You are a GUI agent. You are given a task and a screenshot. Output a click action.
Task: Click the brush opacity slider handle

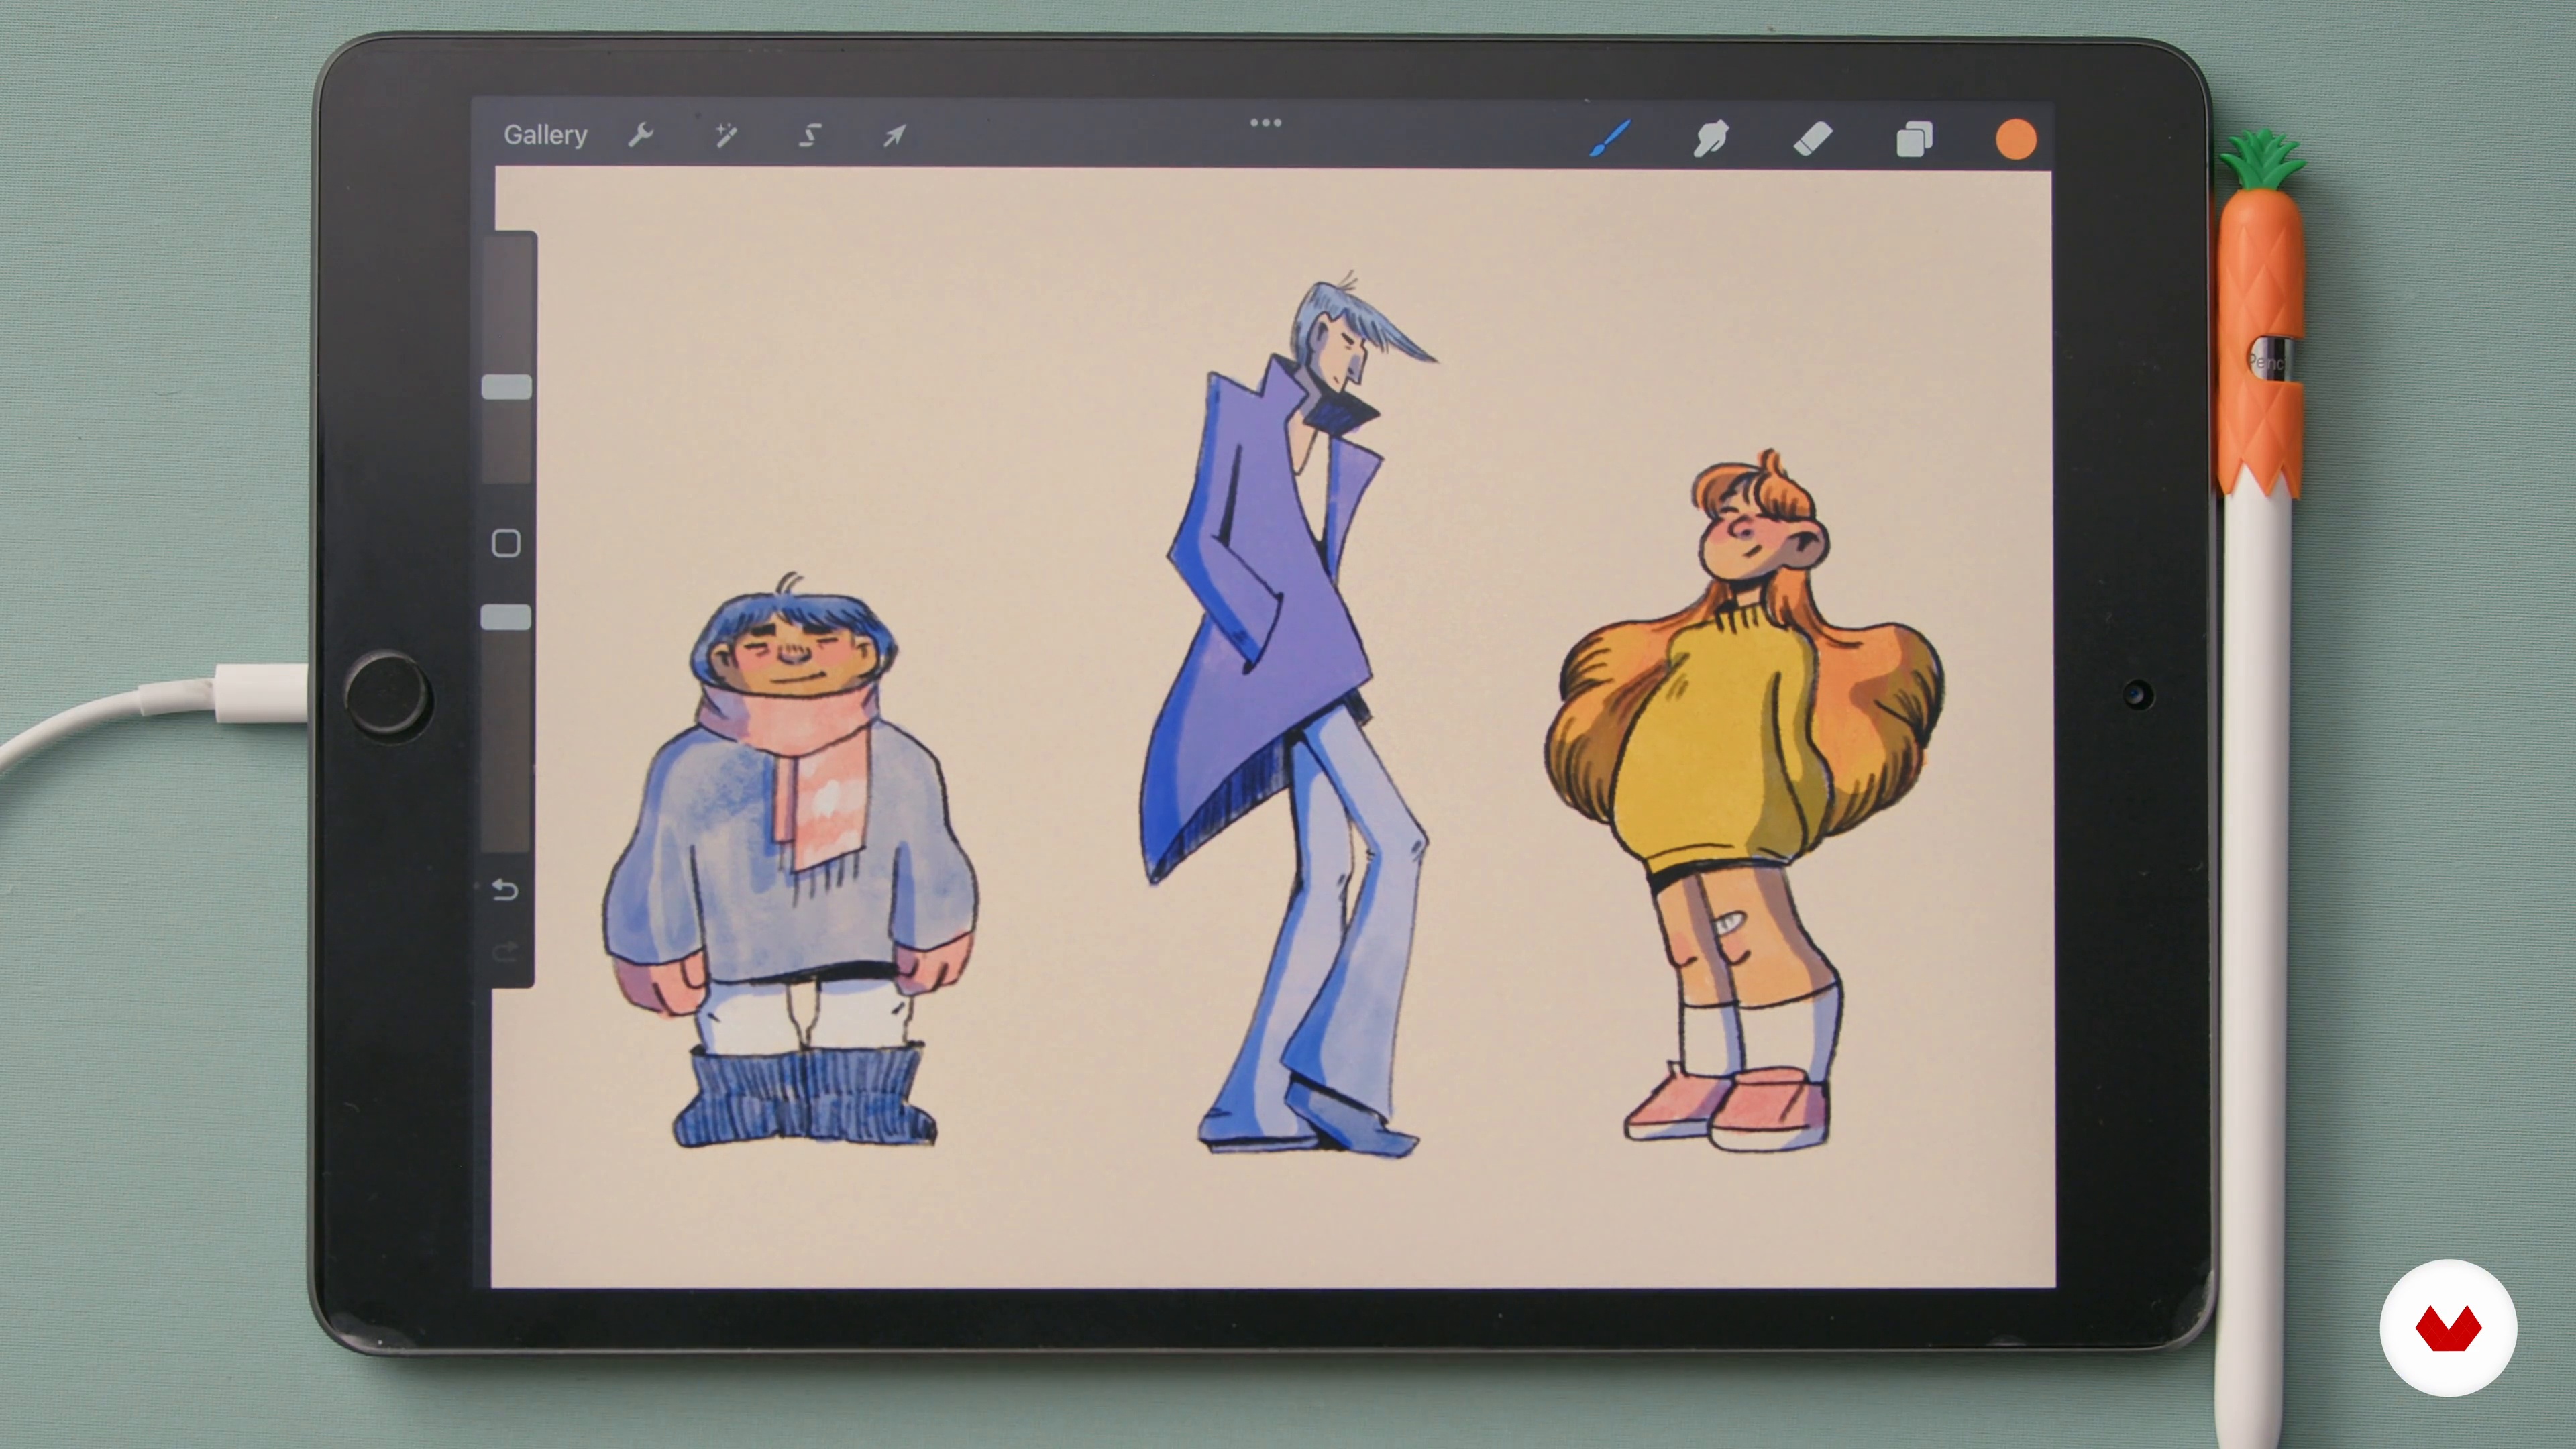(506, 617)
